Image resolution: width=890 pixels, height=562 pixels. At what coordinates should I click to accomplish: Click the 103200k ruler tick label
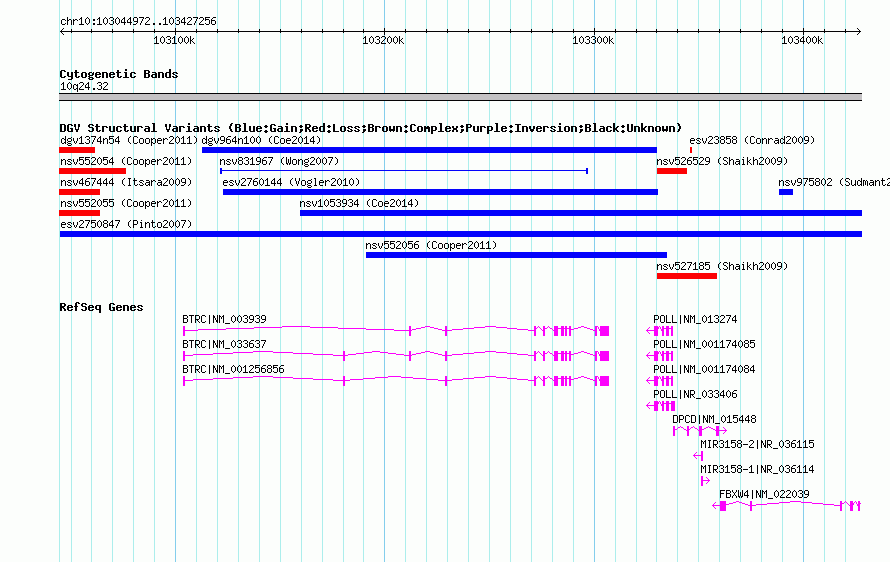tap(383, 40)
